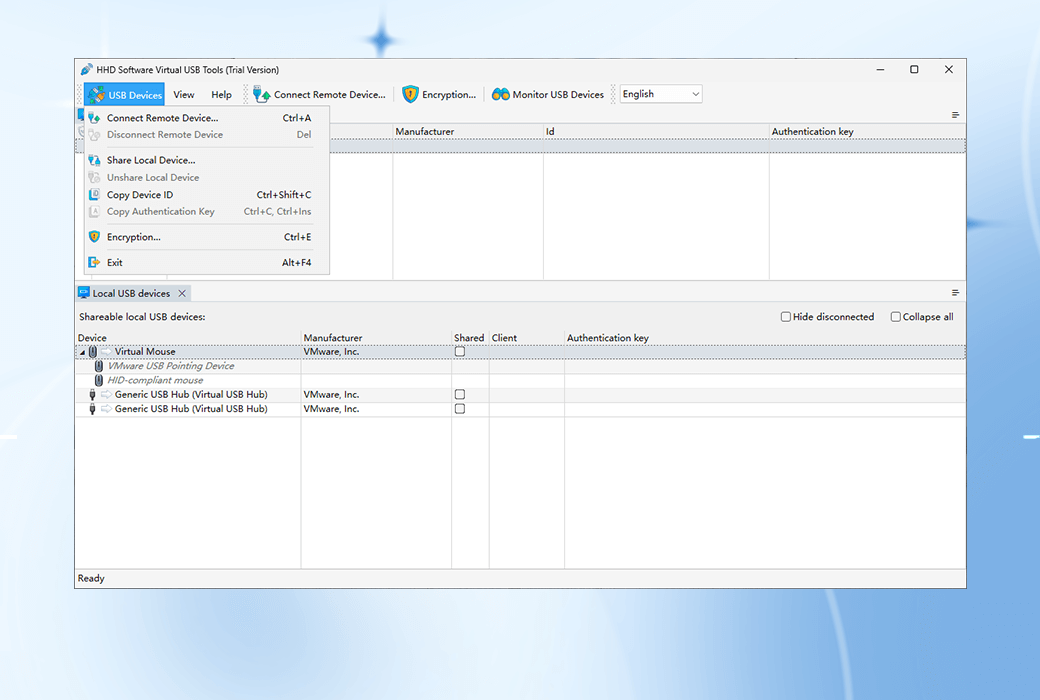
Task: Click the Share Local Device menu icon
Action: pos(93,160)
